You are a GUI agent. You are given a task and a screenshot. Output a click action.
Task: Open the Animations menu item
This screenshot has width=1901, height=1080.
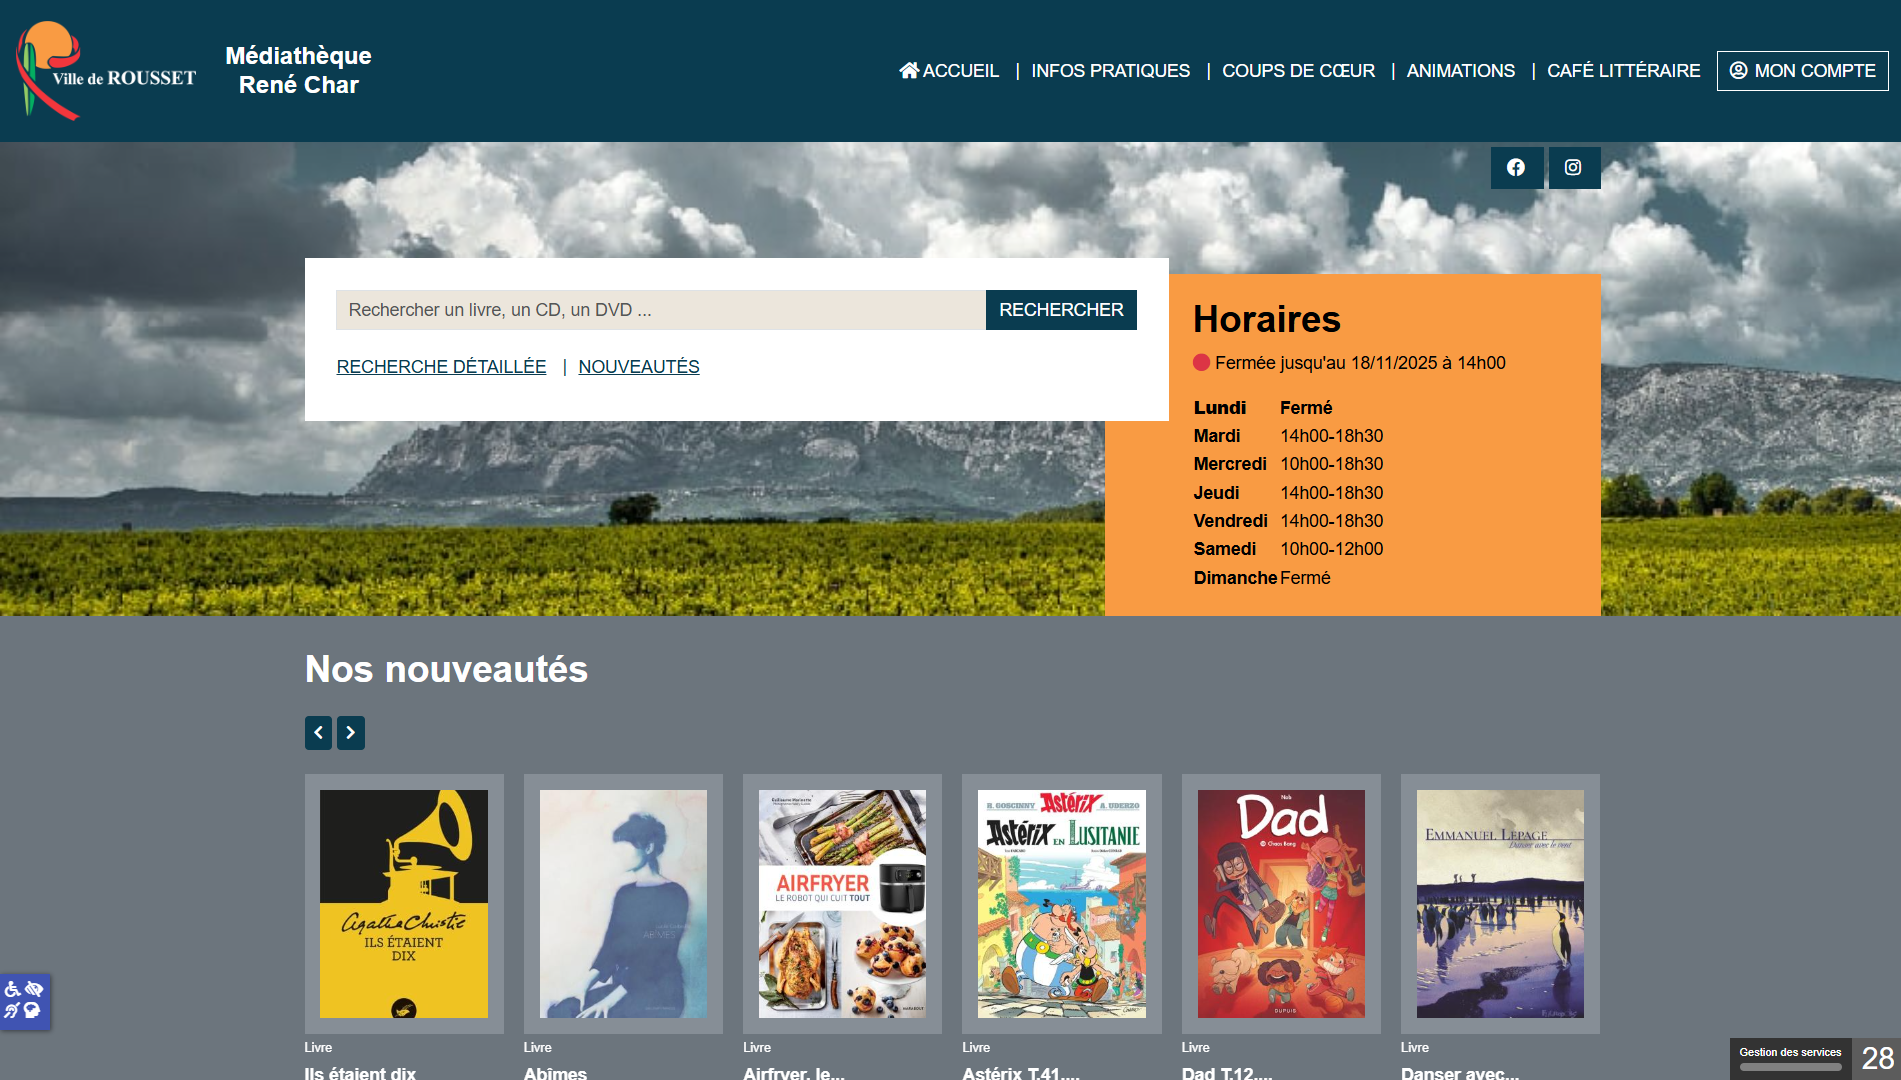point(1460,71)
